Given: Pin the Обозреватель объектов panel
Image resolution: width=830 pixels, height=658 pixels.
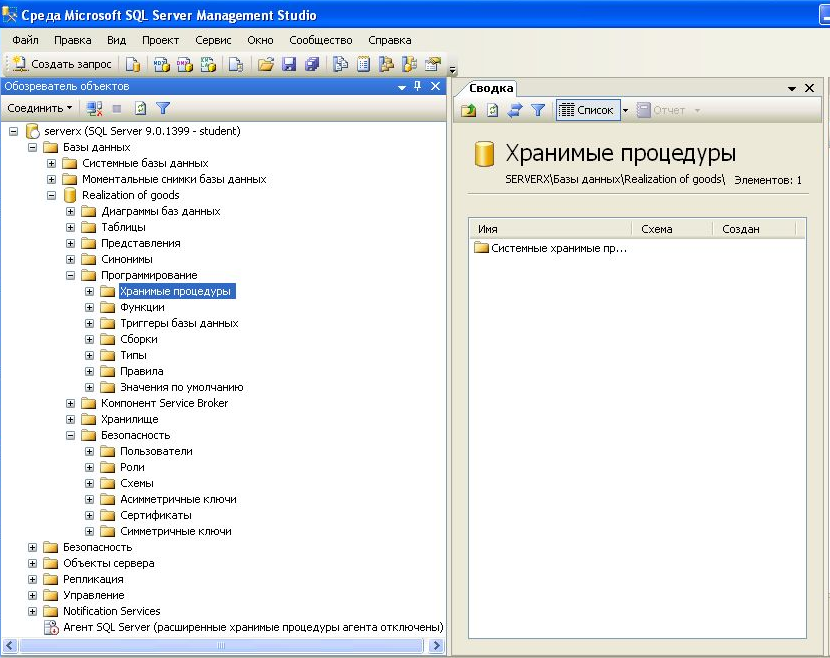Looking at the screenshot, I should click(418, 86).
